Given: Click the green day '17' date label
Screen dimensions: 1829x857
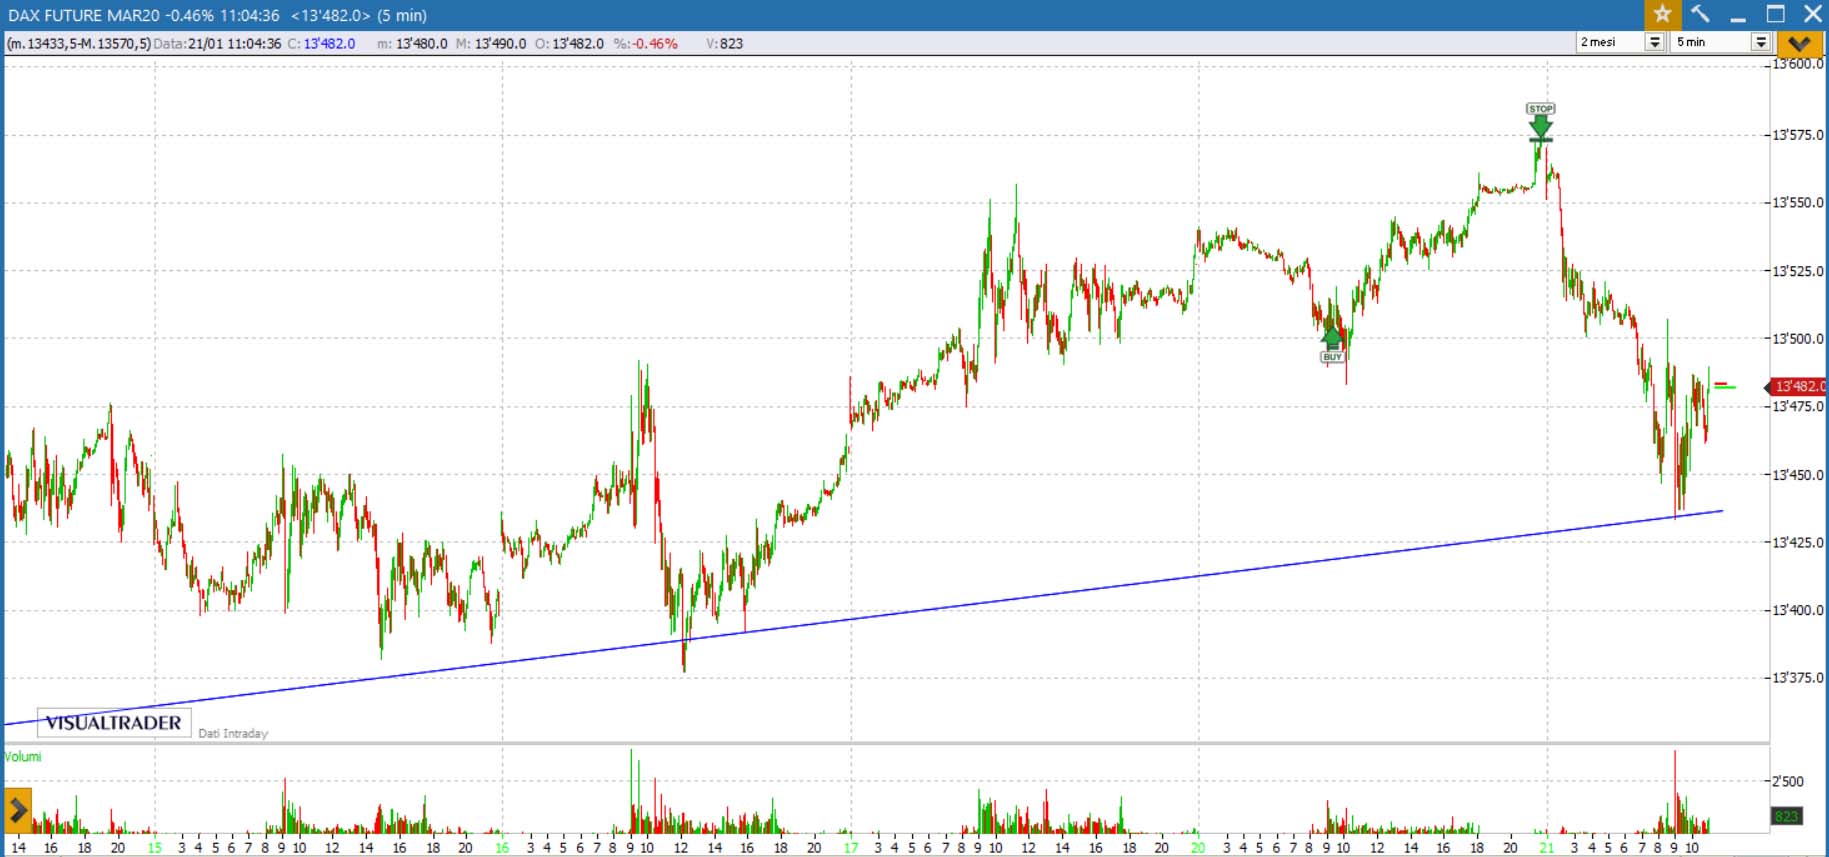Looking at the screenshot, I should click(850, 847).
